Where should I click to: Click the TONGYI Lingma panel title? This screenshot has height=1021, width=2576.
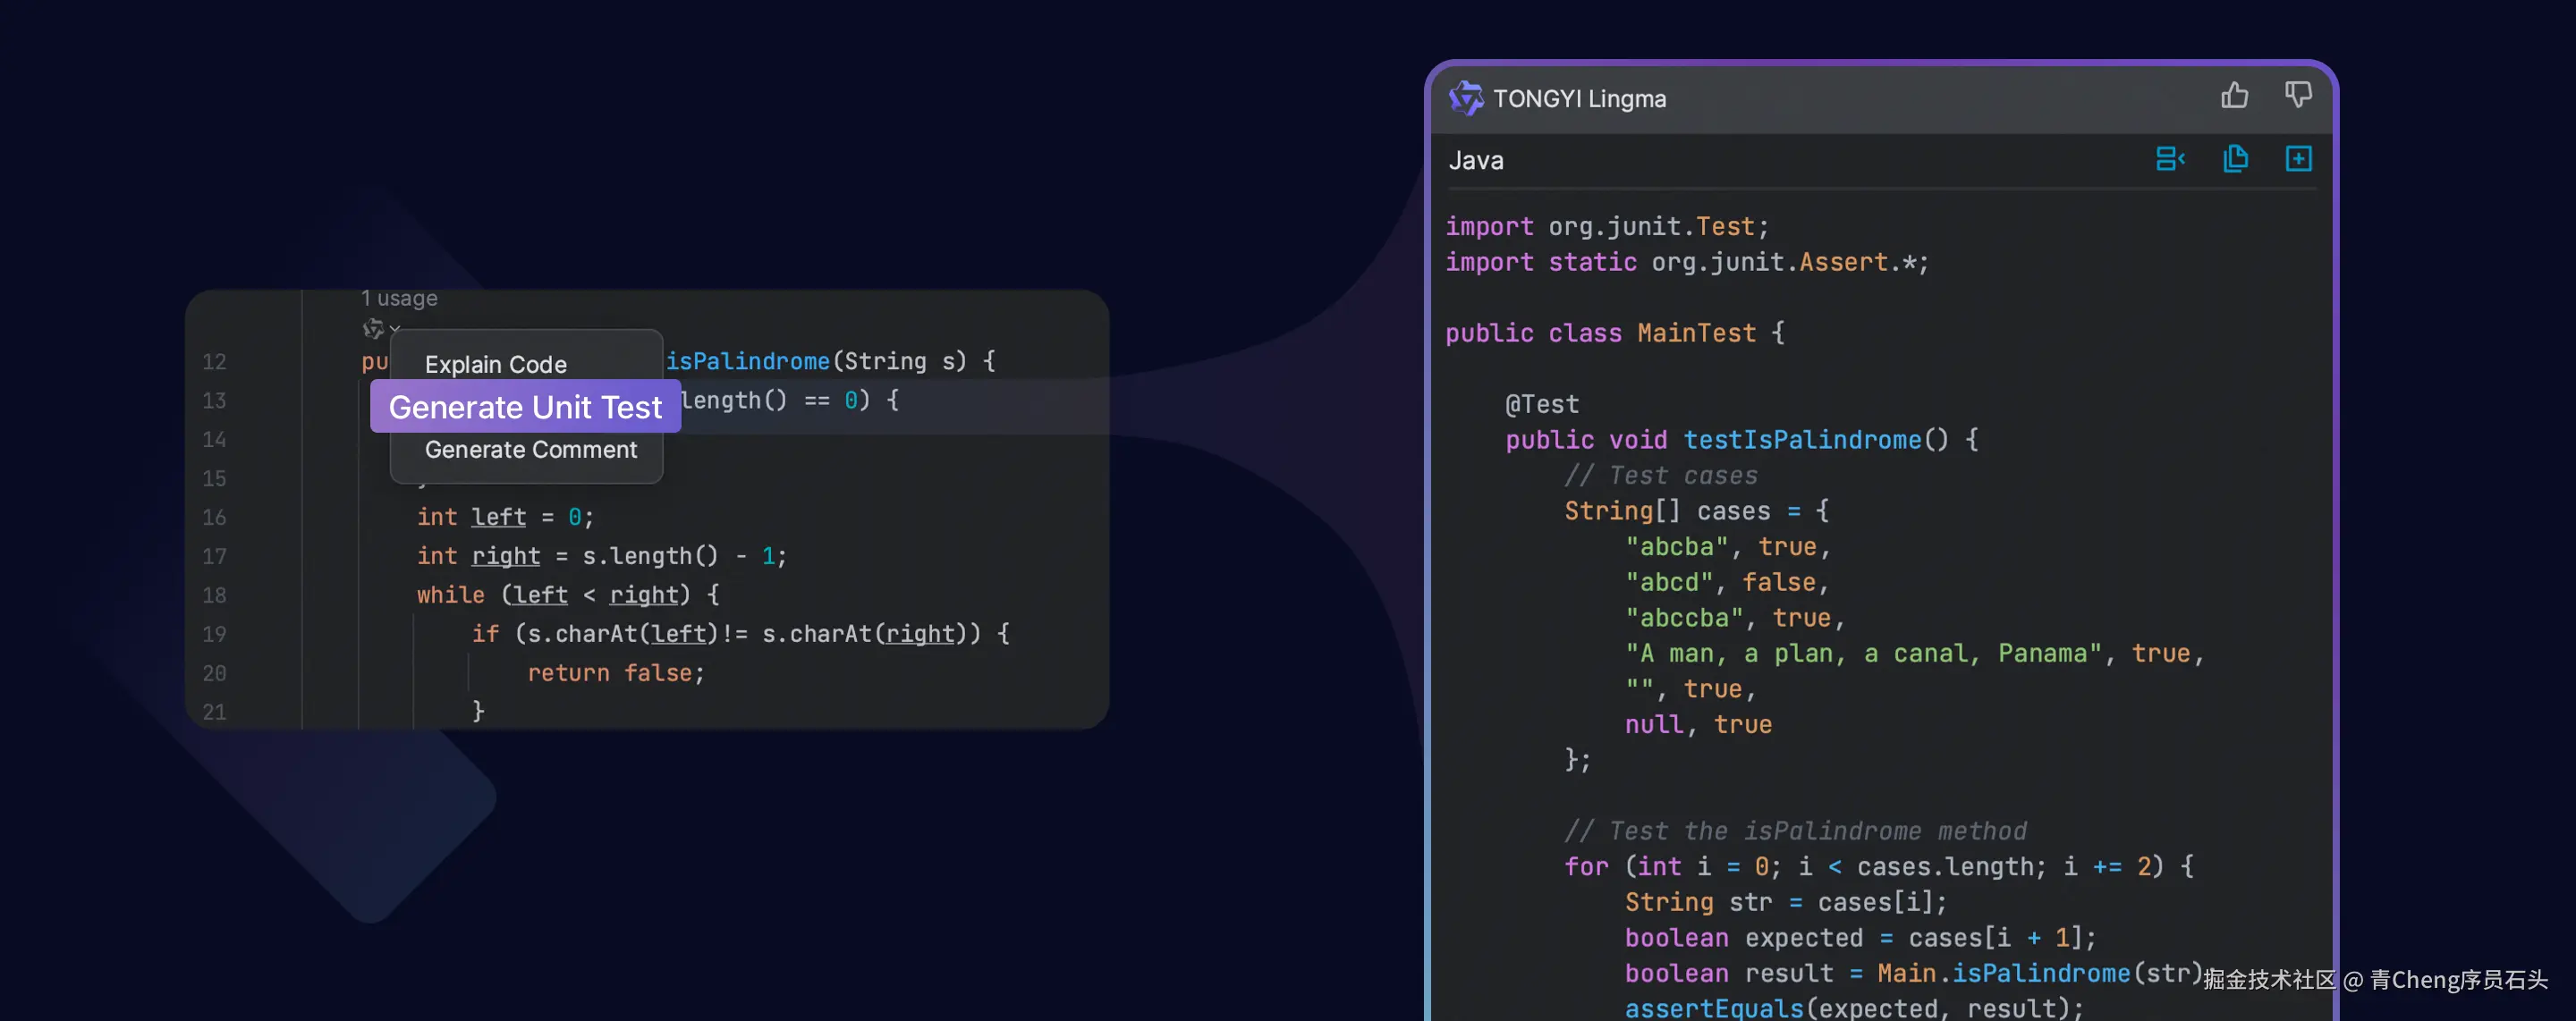[1579, 99]
